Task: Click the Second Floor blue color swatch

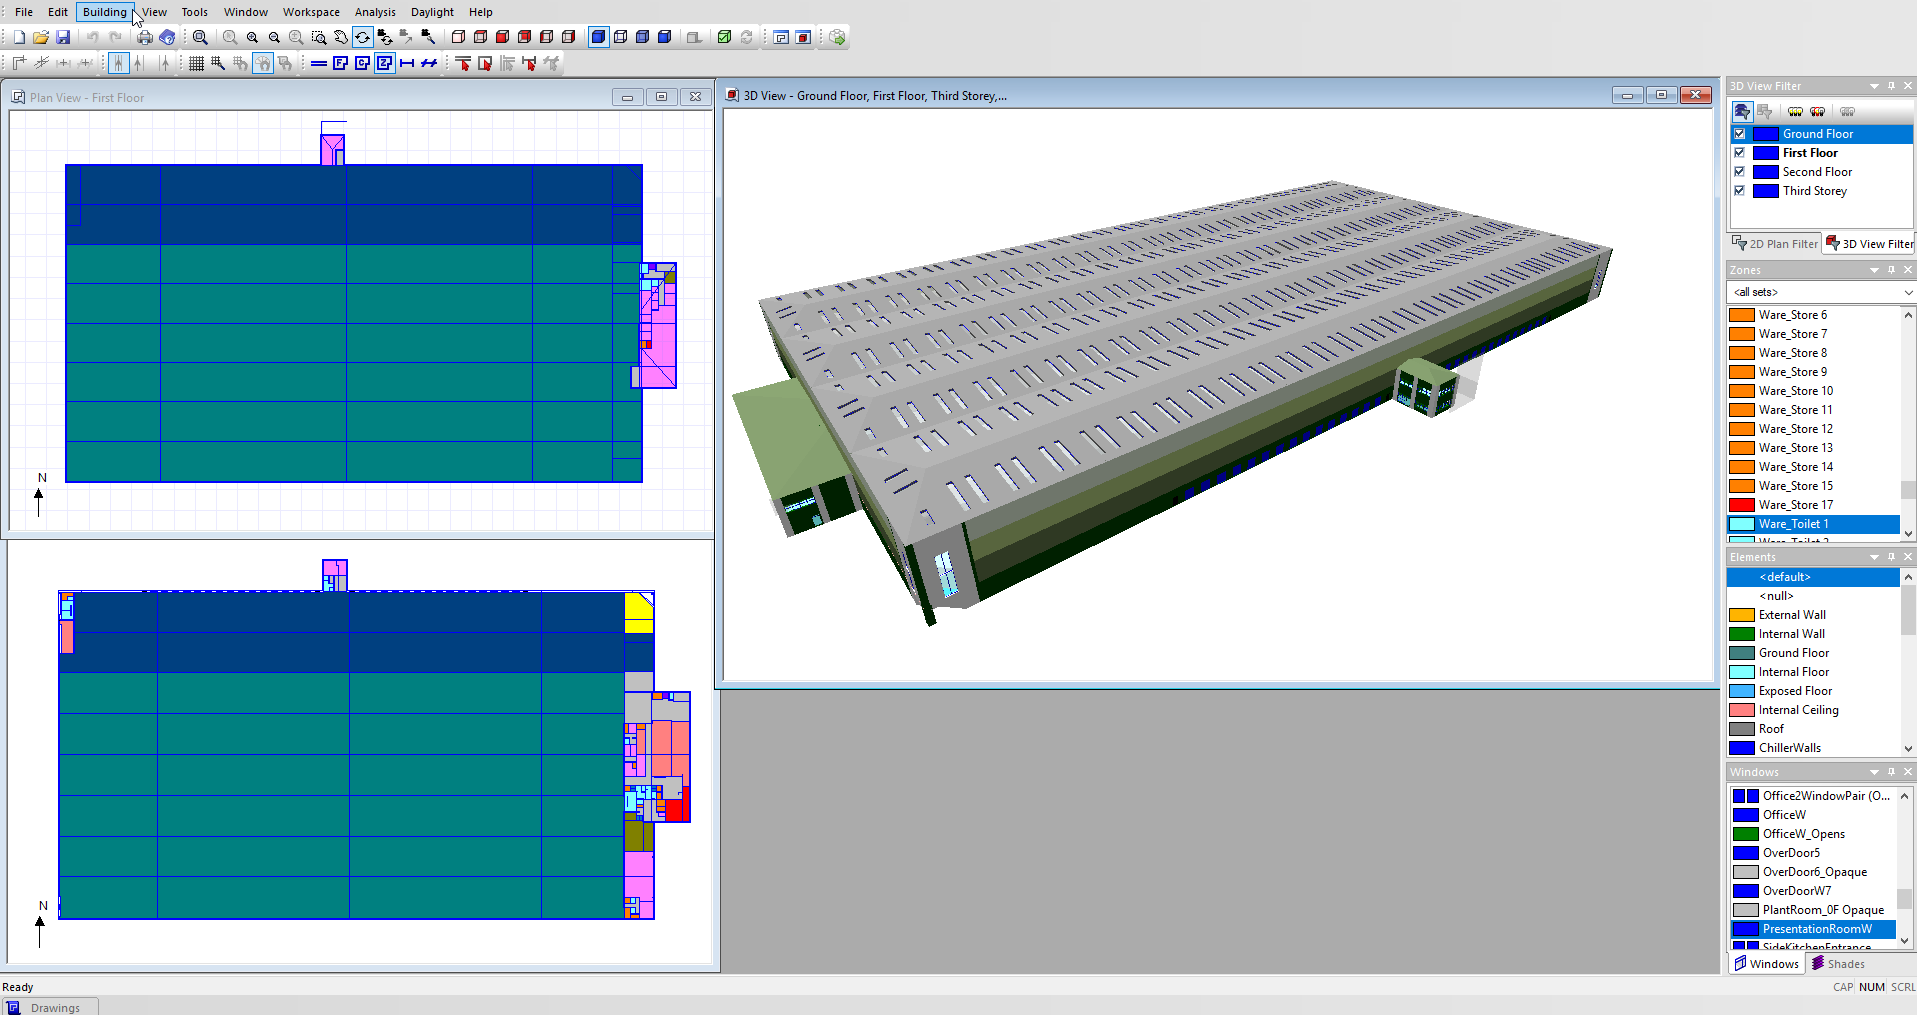Action: (x=1765, y=172)
